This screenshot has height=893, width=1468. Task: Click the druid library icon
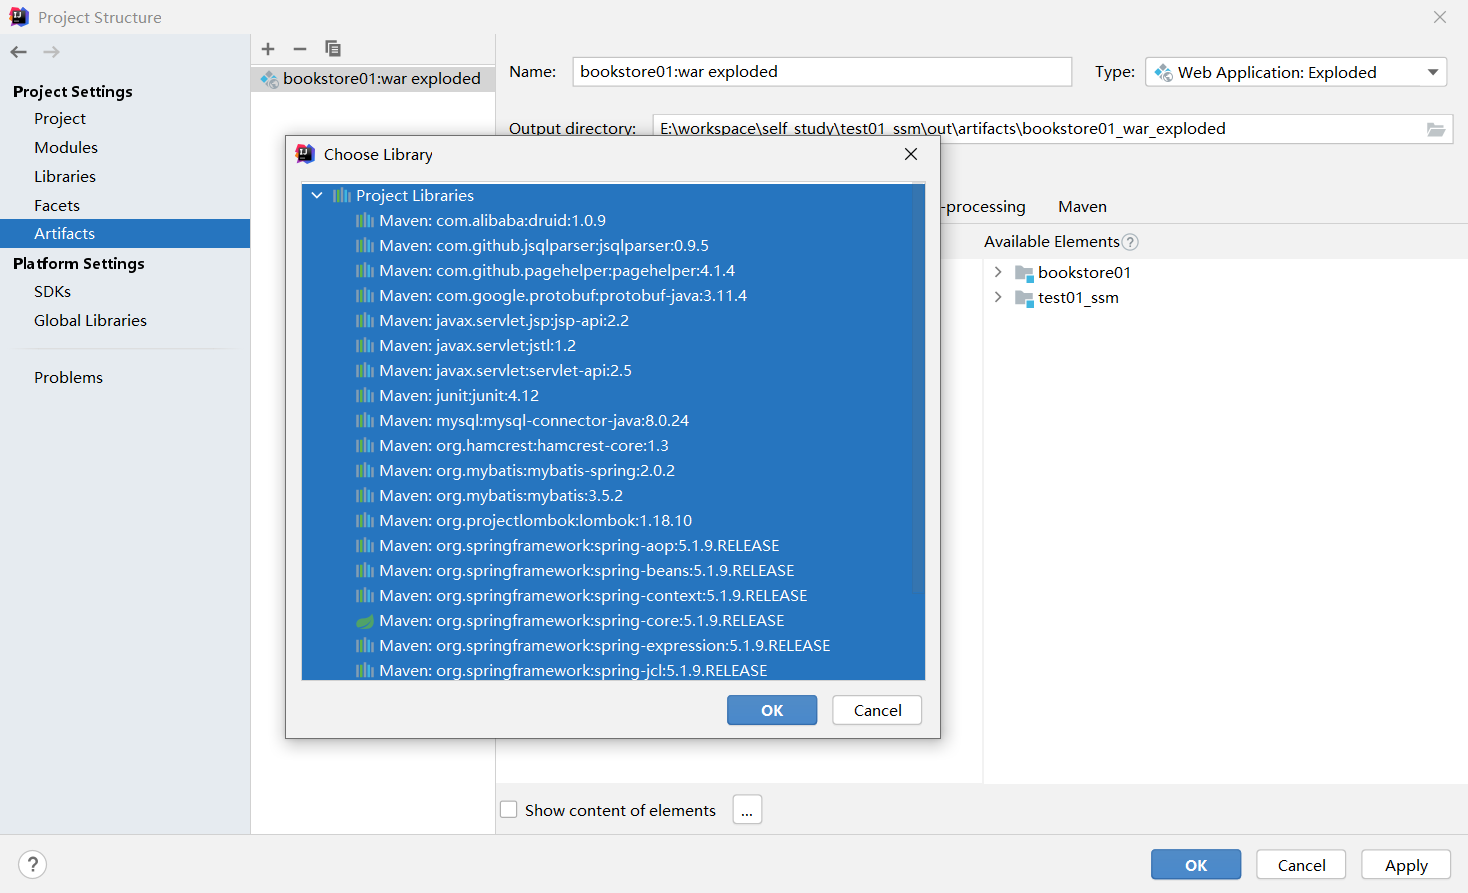tap(365, 221)
